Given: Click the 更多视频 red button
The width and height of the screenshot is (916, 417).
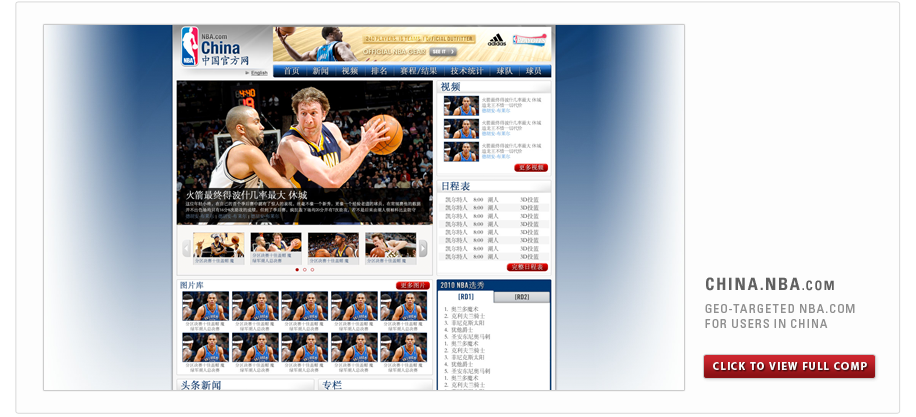Looking at the screenshot, I should [530, 168].
